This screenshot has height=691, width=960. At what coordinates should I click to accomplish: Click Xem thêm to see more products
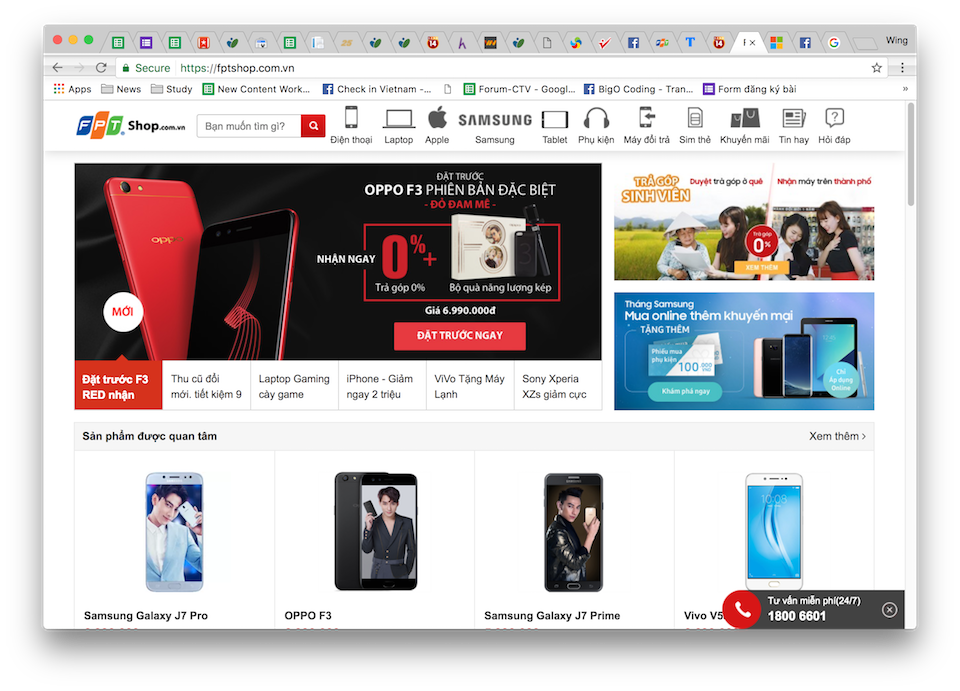click(x=837, y=436)
